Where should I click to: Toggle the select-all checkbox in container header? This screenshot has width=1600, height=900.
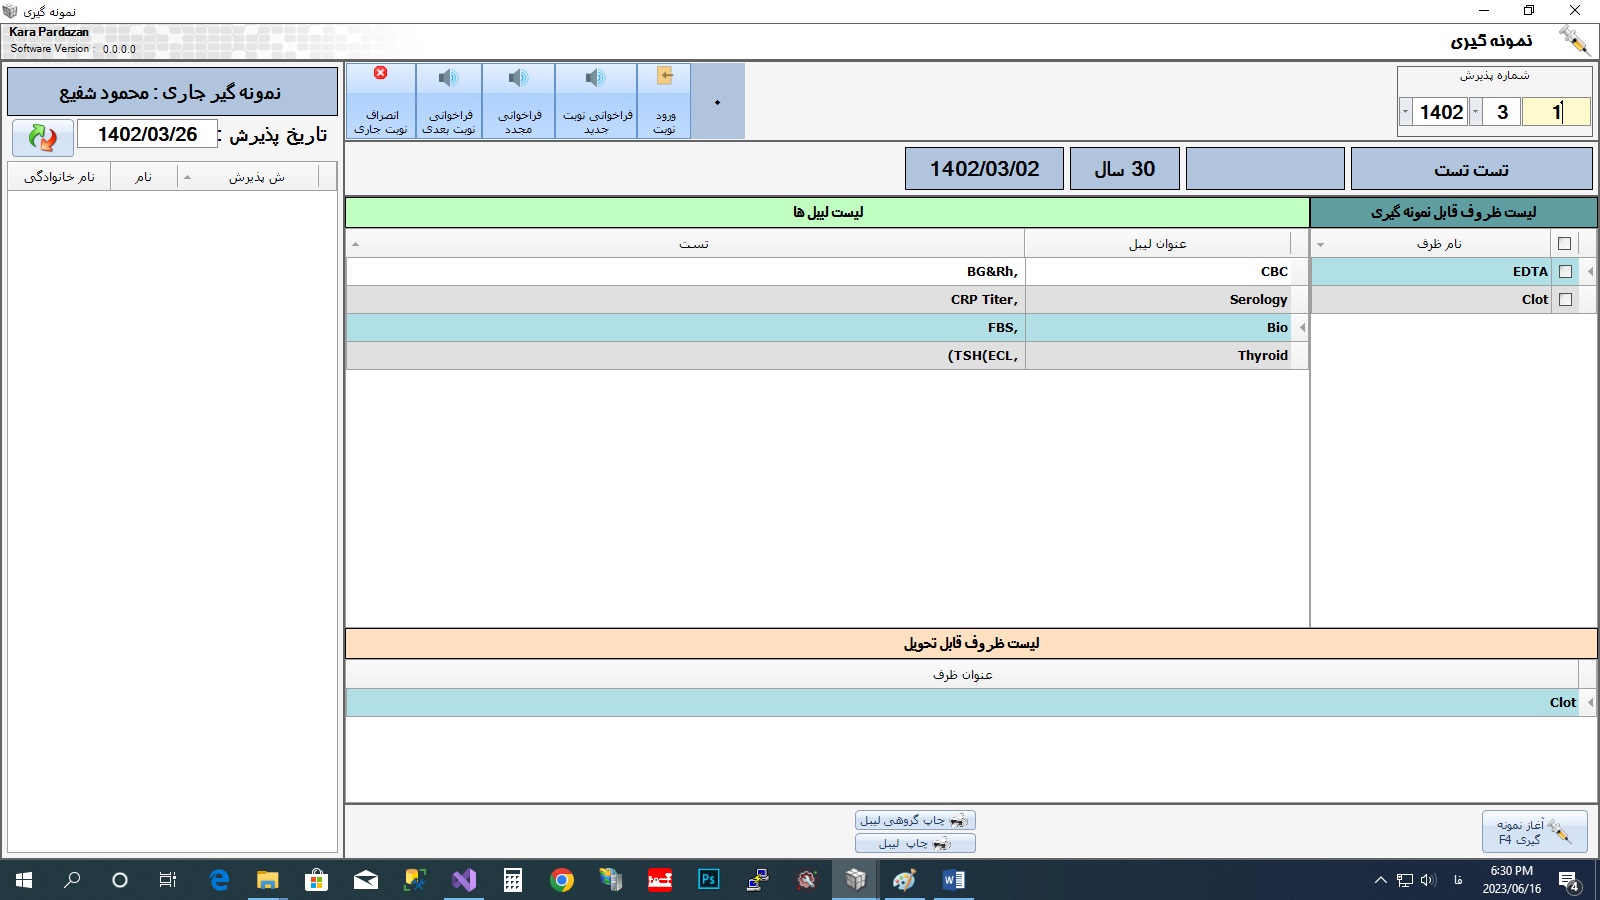click(1565, 243)
